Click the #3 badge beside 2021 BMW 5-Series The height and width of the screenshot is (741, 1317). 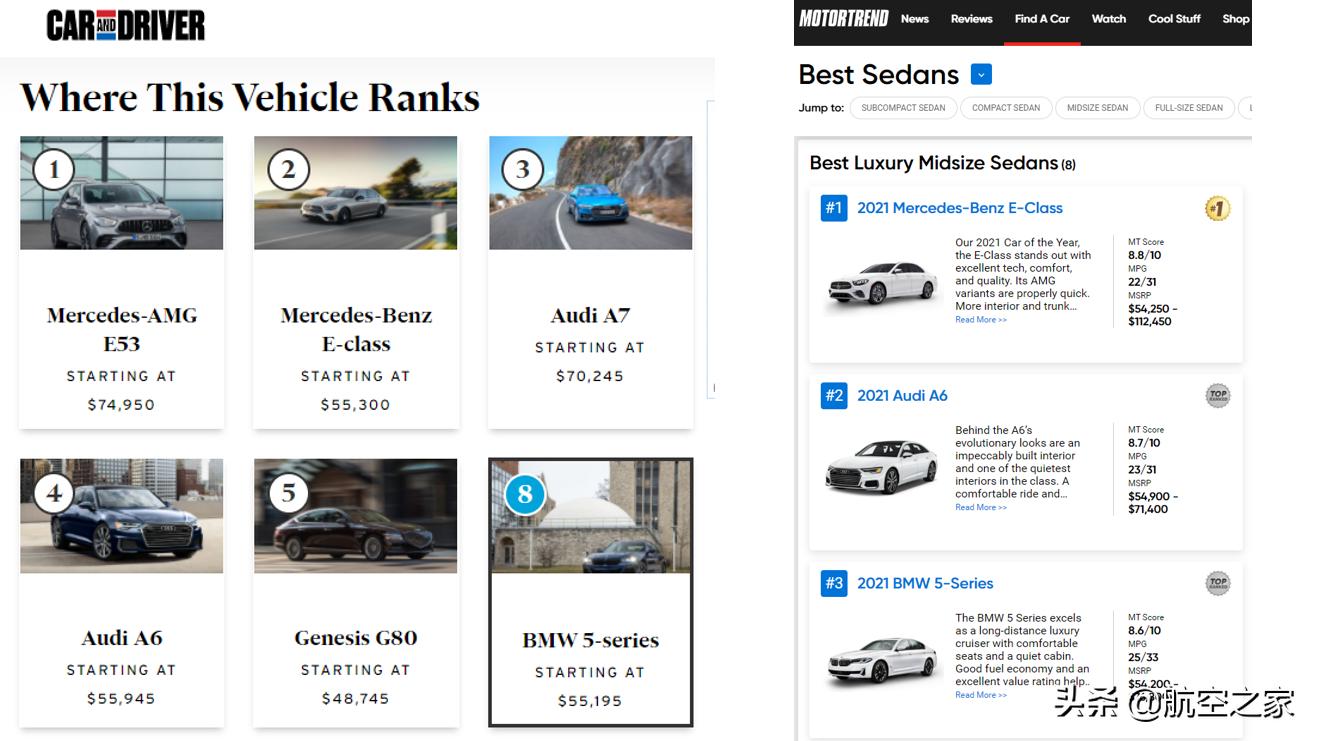pyautogui.click(x=834, y=583)
